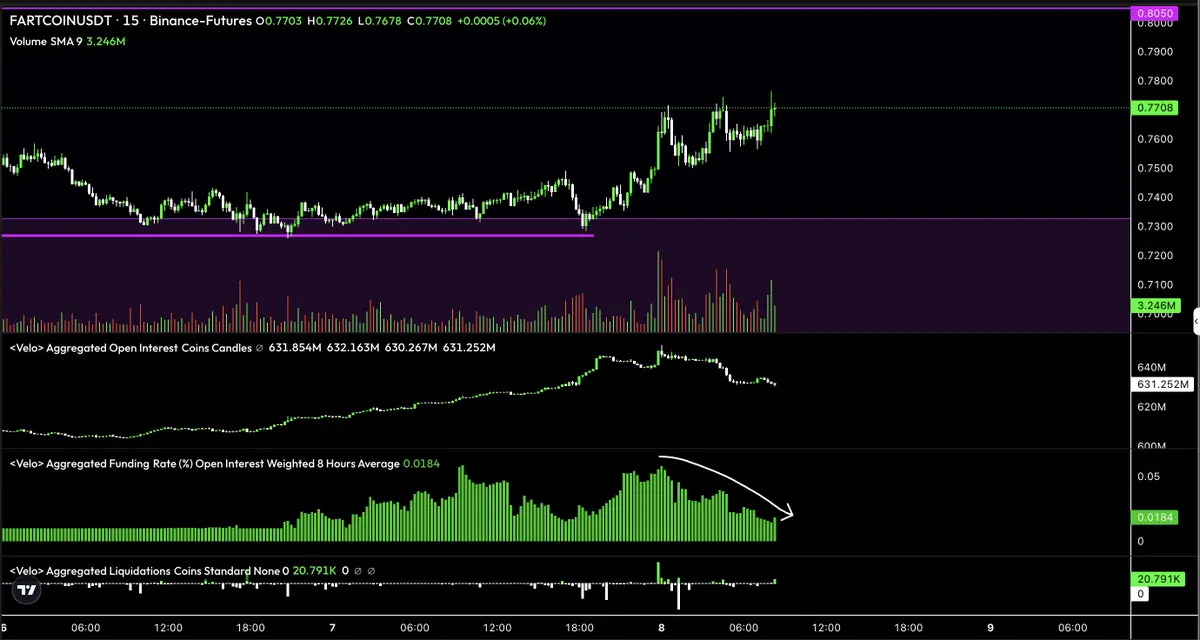Screen dimensions: 1200x640
Task: Select the Aggregated Funding Rate indicator legend
Action: pyautogui.click(x=204, y=464)
